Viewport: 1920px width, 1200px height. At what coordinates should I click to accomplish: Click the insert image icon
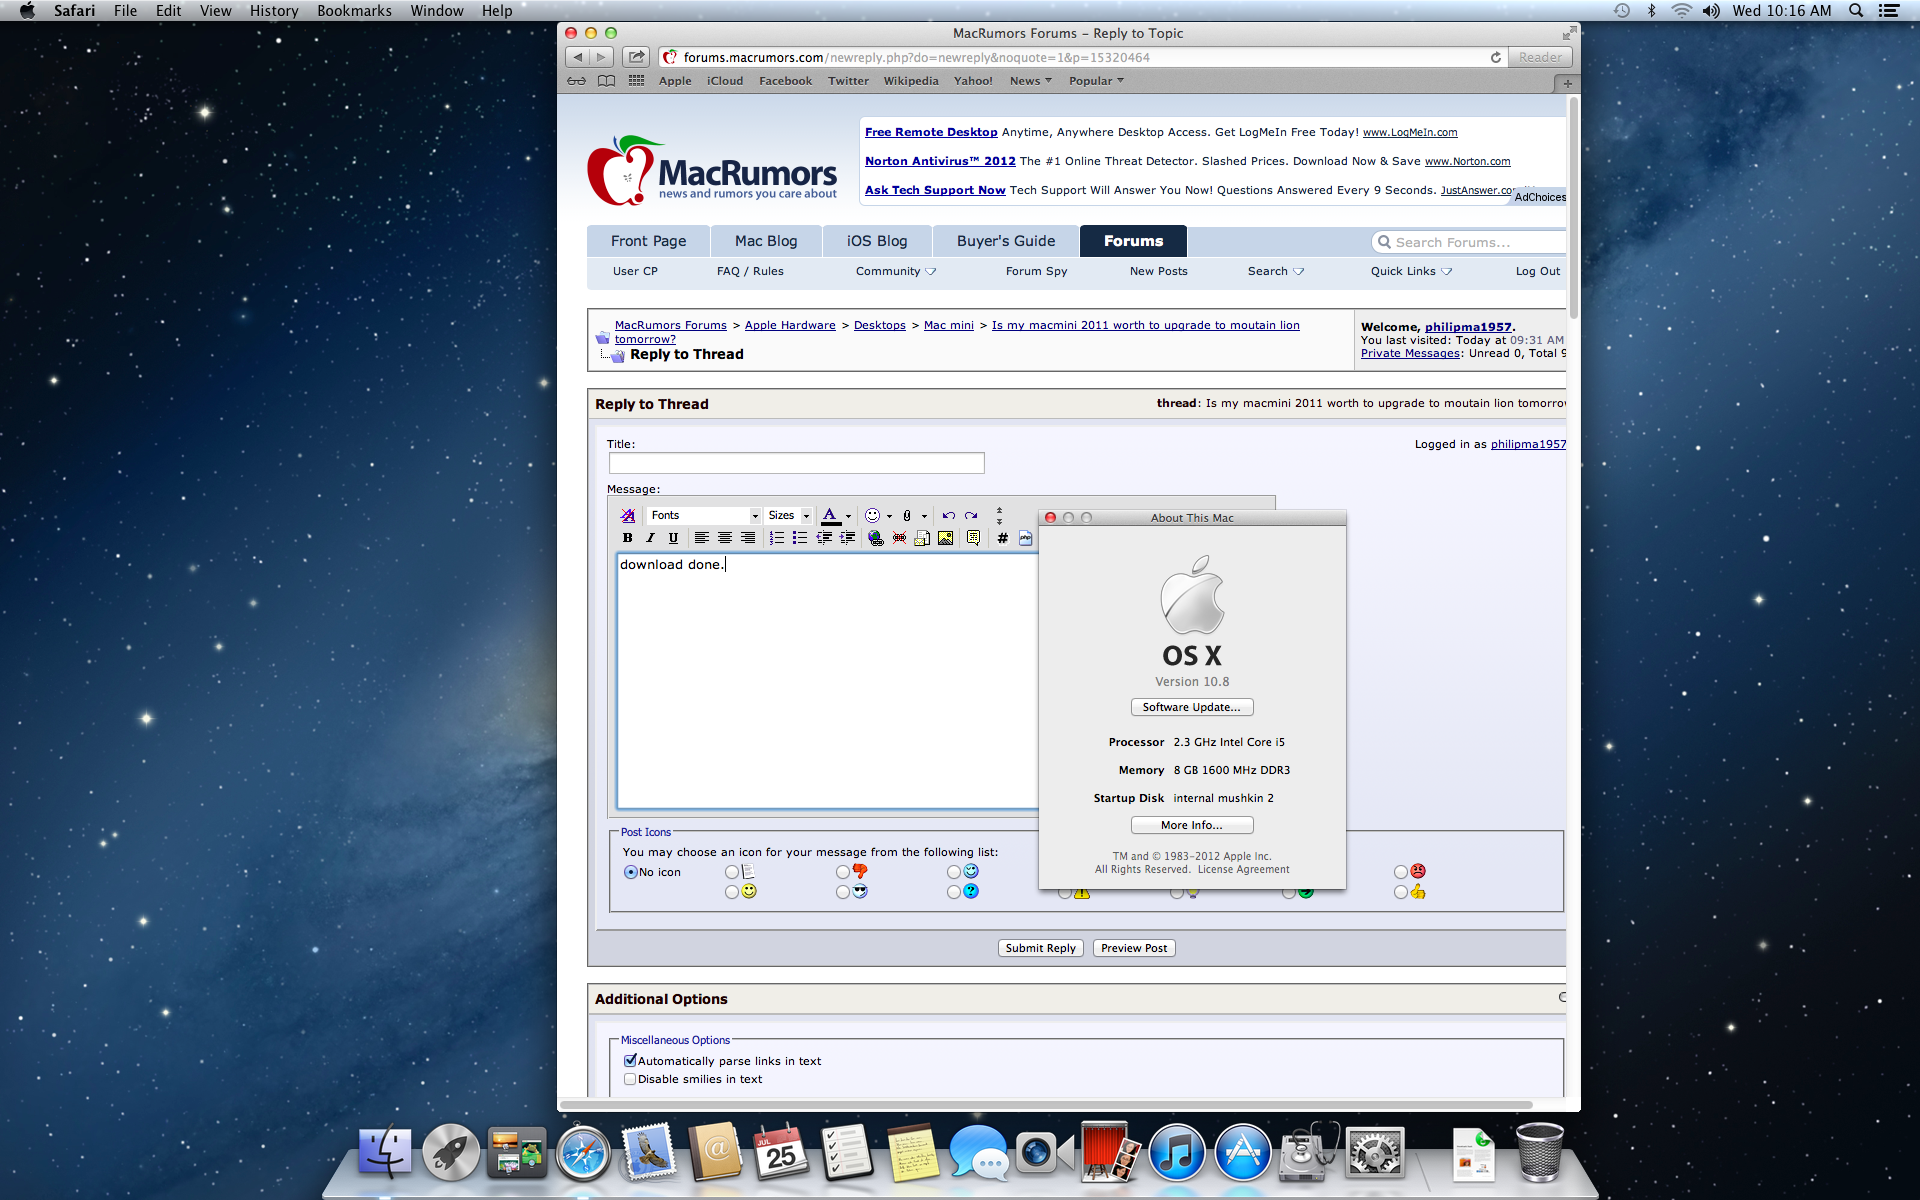point(945,538)
